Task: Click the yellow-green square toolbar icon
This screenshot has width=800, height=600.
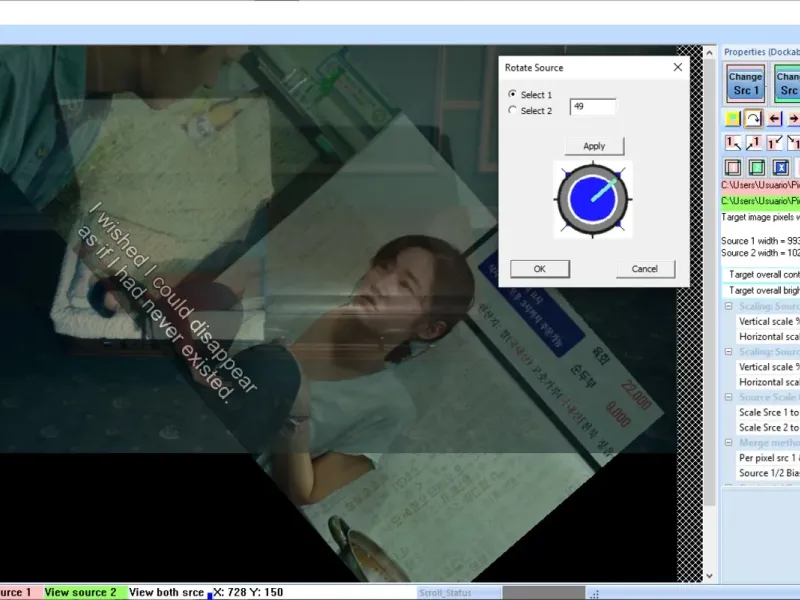Action: tap(732, 118)
